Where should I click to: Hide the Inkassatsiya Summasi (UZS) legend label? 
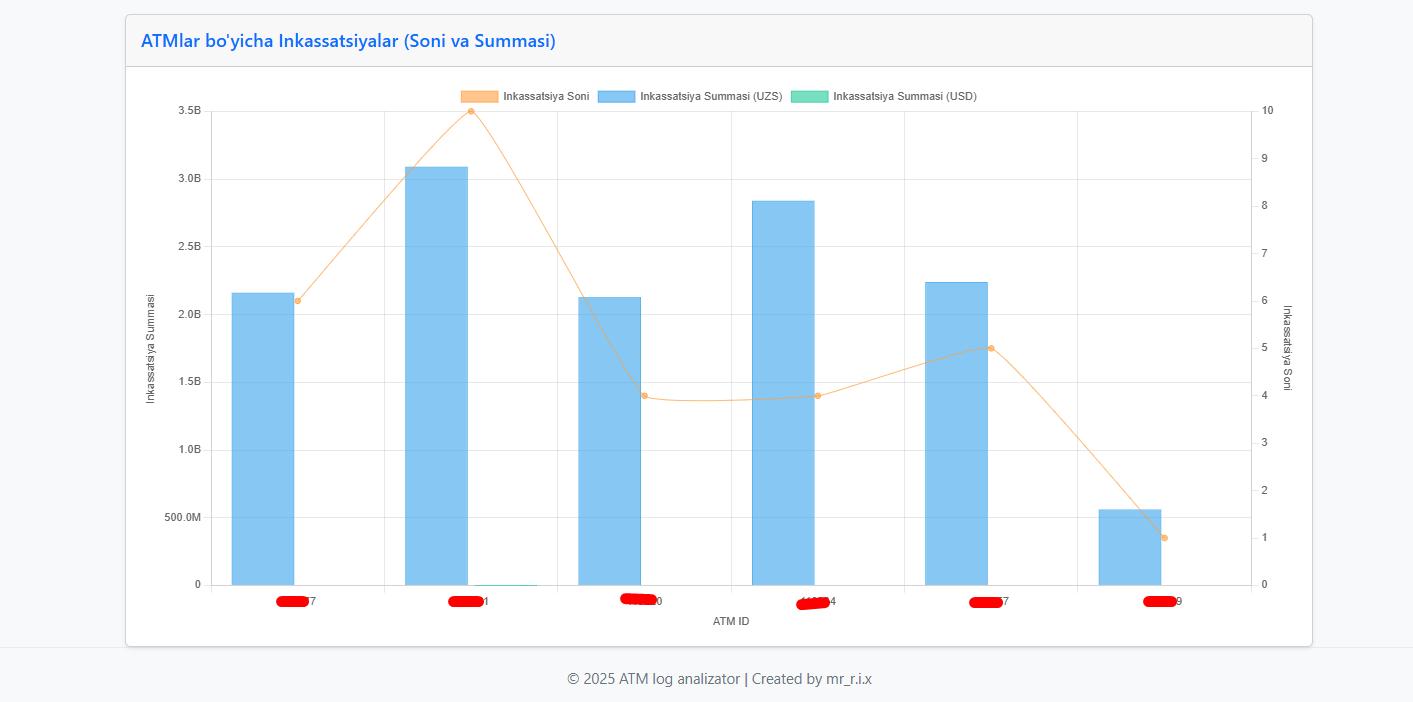[x=710, y=97]
